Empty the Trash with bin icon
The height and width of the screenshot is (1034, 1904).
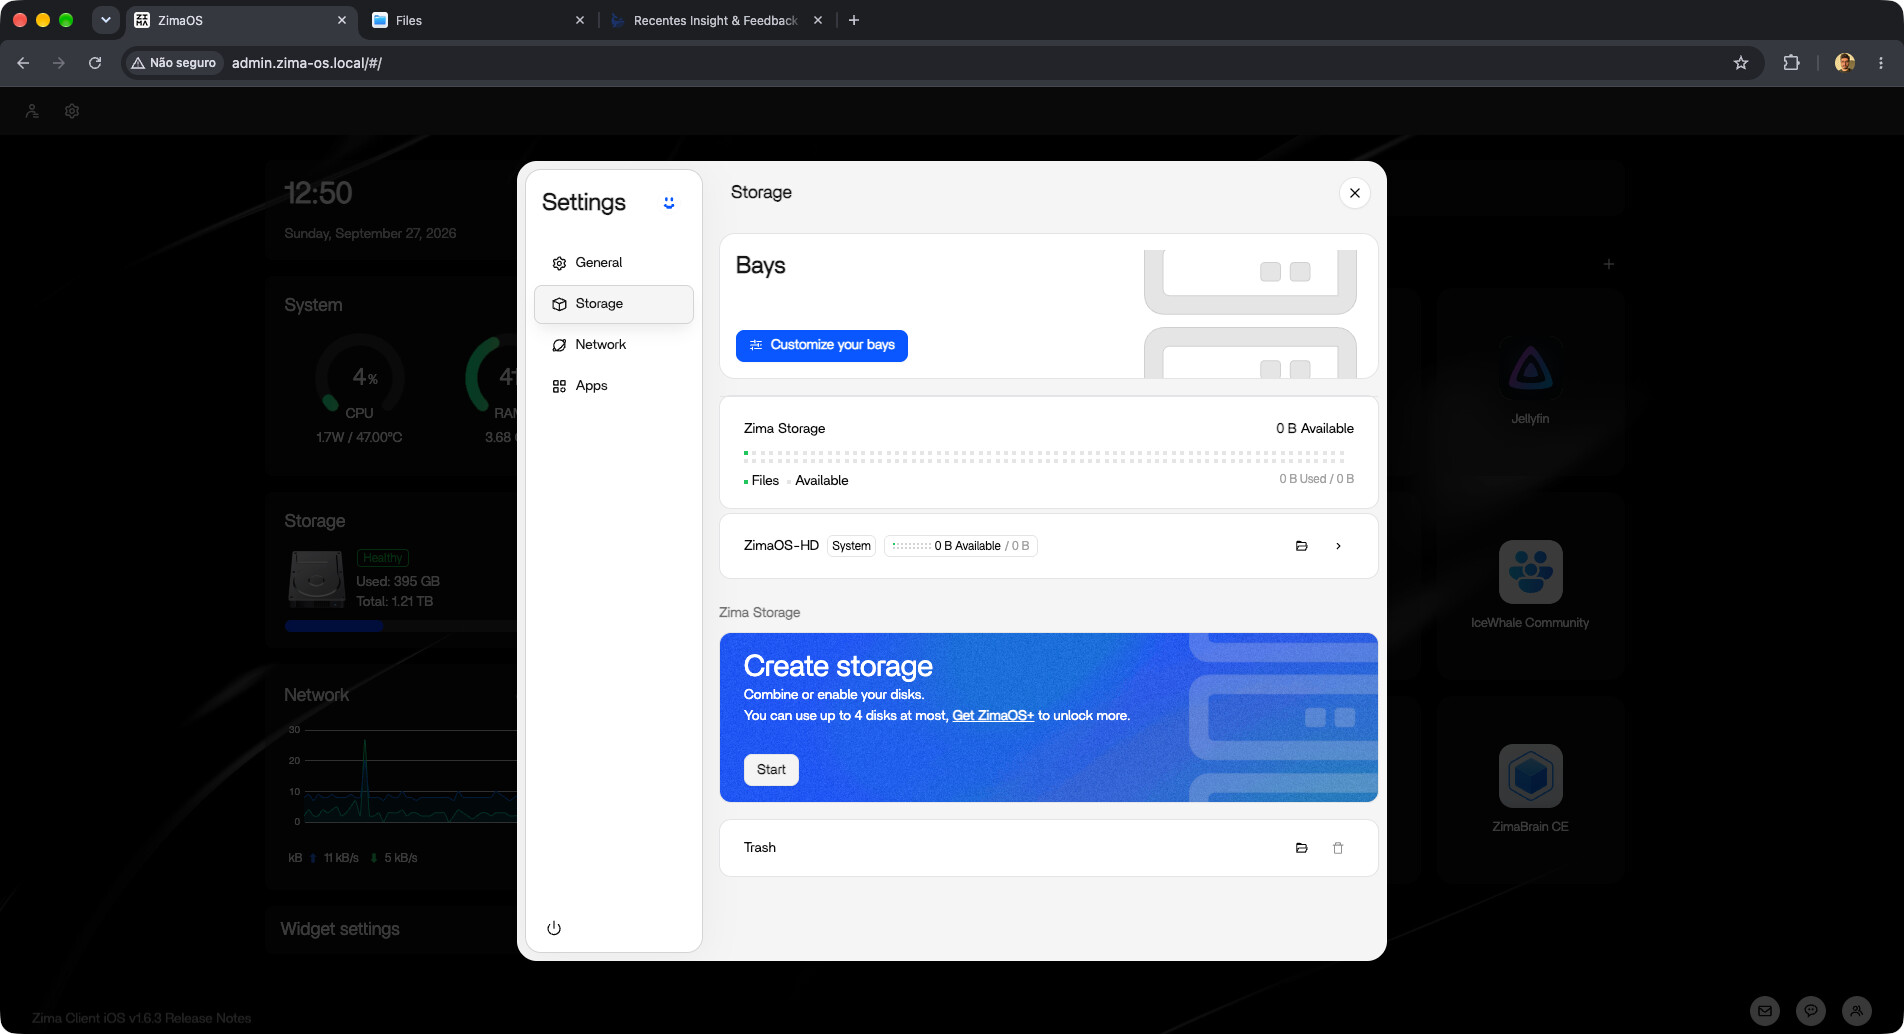pyautogui.click(x=1338, y=848)
